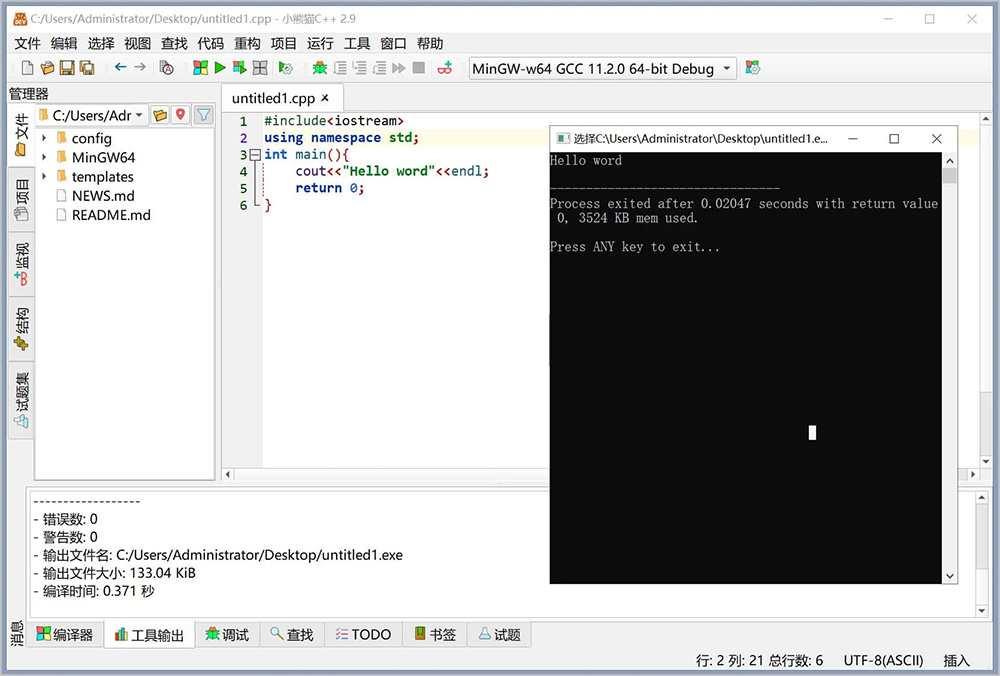The image size is (1000, 676).
Task: Click the add watch glasses icon
Action: pos(446,68)
